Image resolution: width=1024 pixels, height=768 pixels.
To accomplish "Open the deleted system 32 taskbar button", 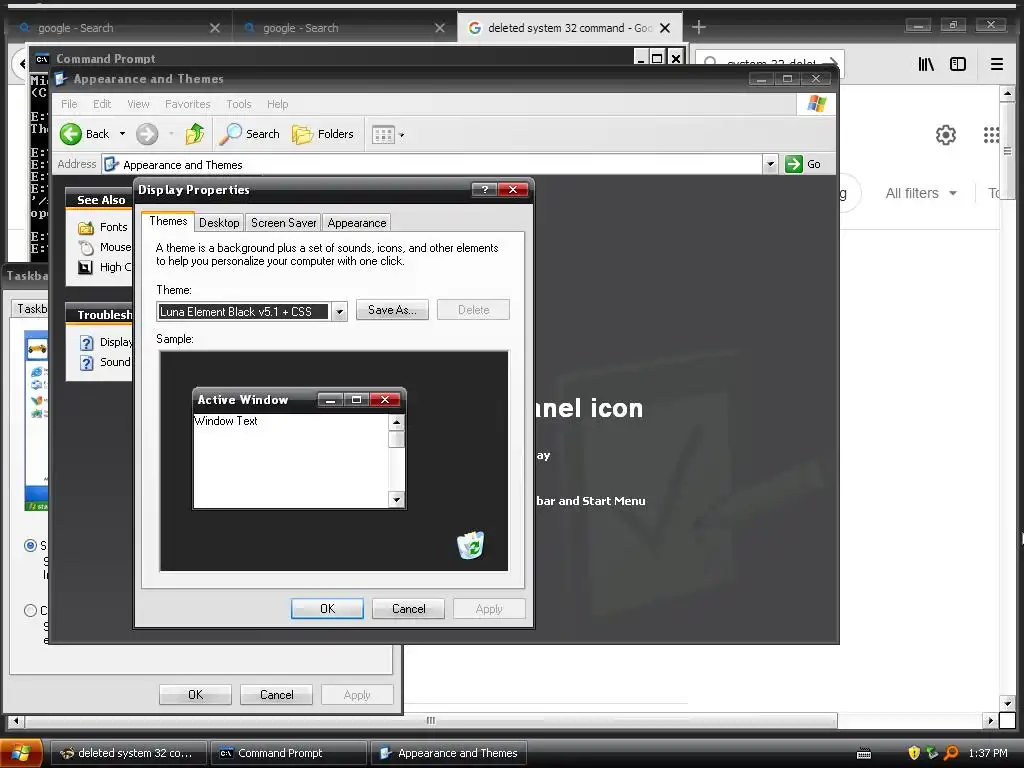I will pyautogui.click(x=129, y=753).
